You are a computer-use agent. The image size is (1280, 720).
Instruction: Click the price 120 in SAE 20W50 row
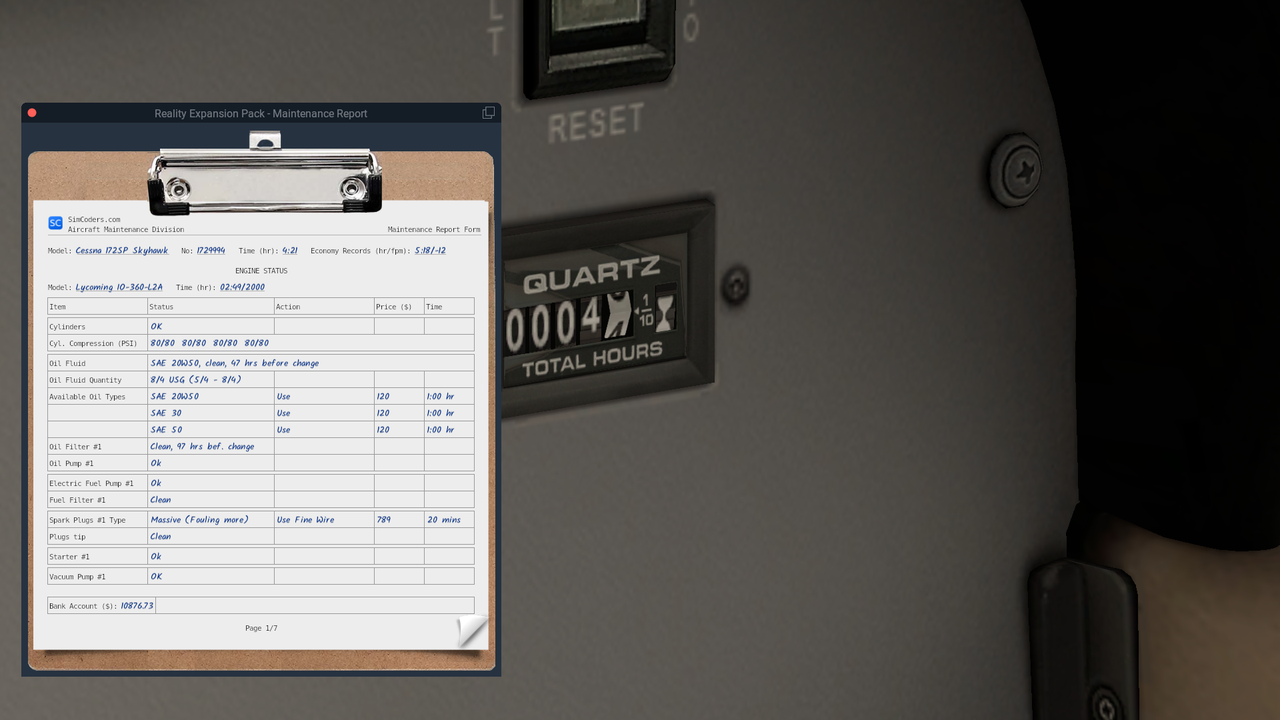click(x=383, y=397)
